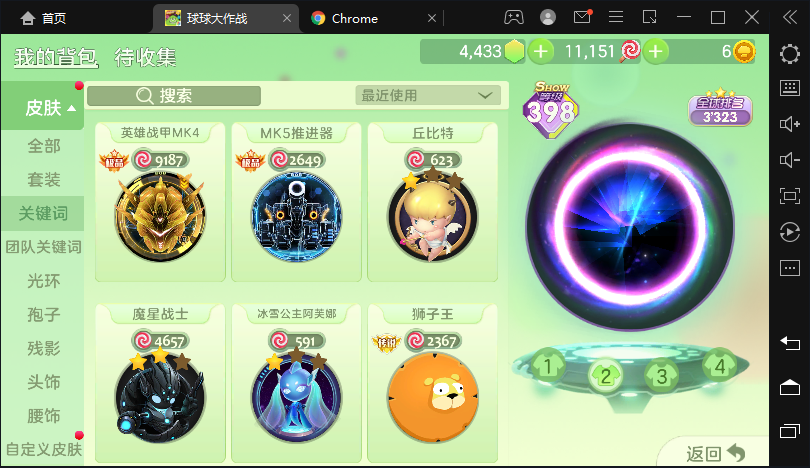Toggle fullscreen icon in emulator sidebar

tap(789, 196)
